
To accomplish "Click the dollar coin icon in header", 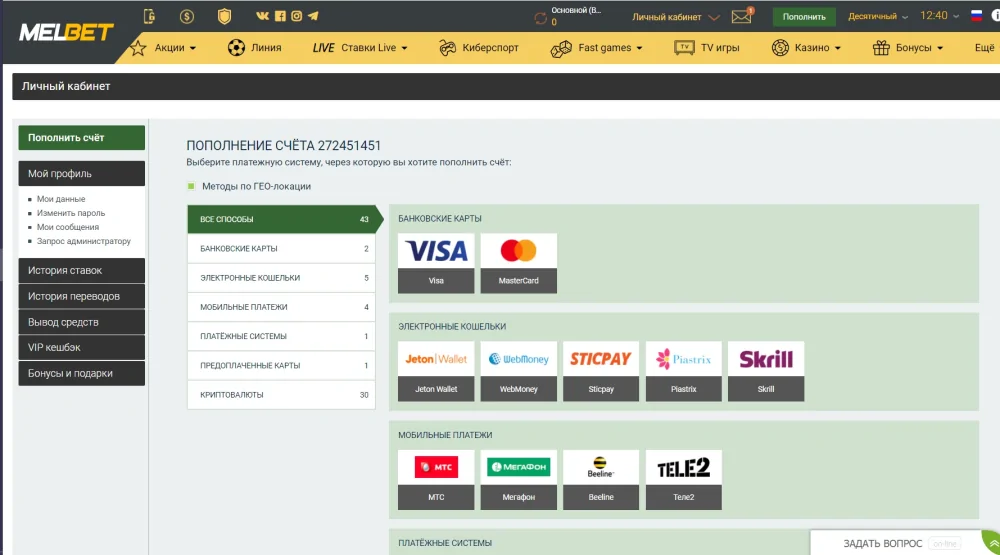I will (x=187, y=16).
